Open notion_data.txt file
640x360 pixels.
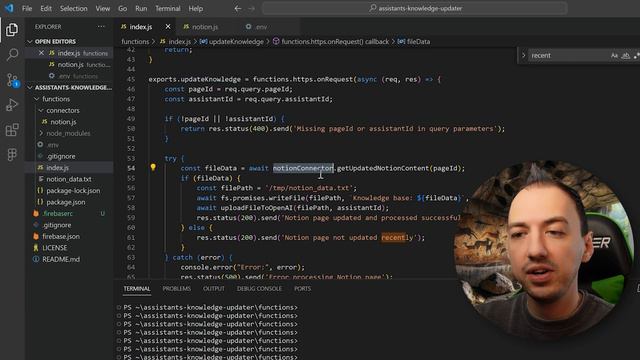click(x=69, y=179)
